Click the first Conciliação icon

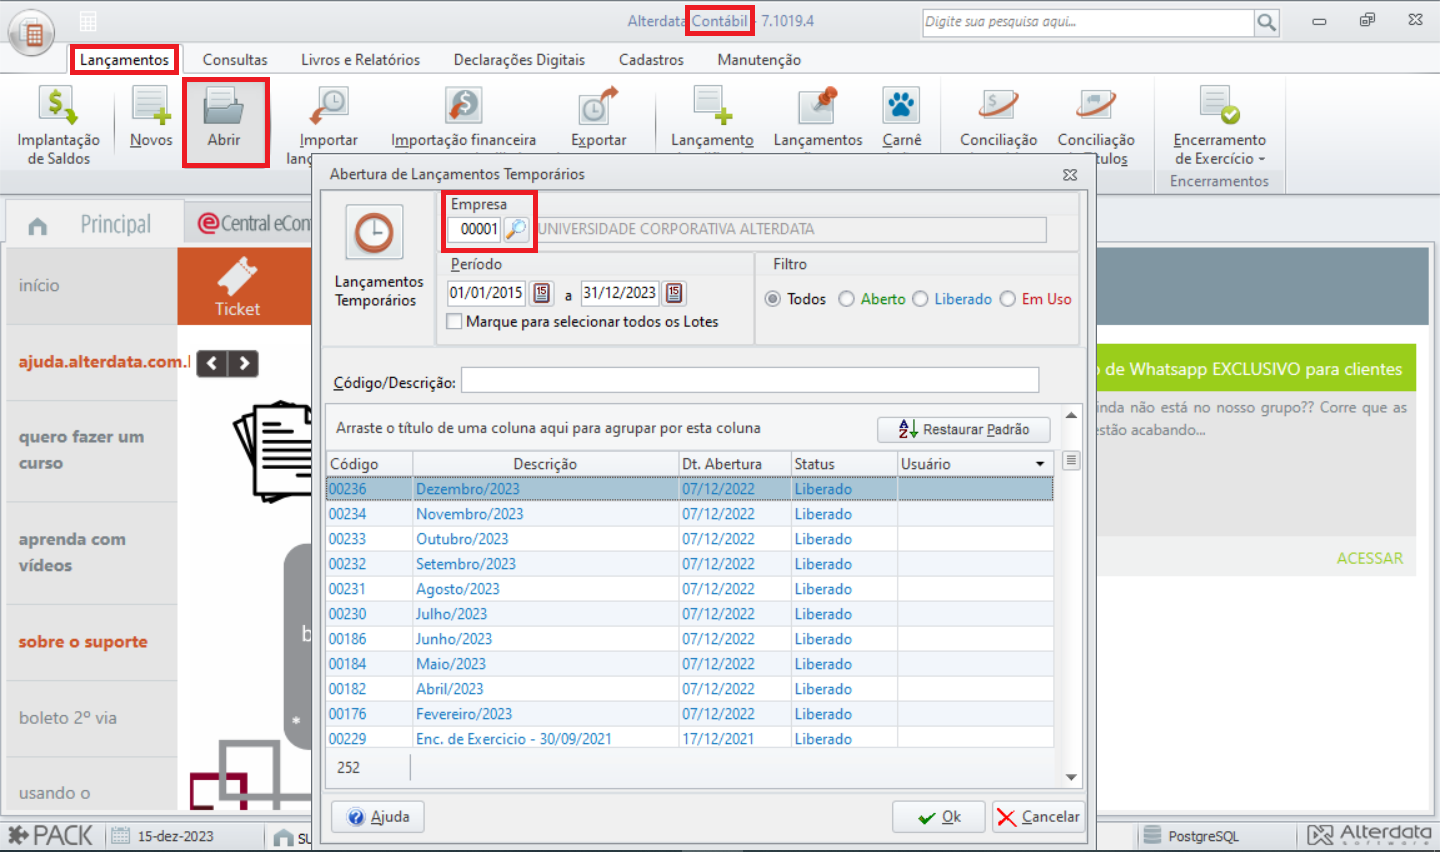coord(998,105)
